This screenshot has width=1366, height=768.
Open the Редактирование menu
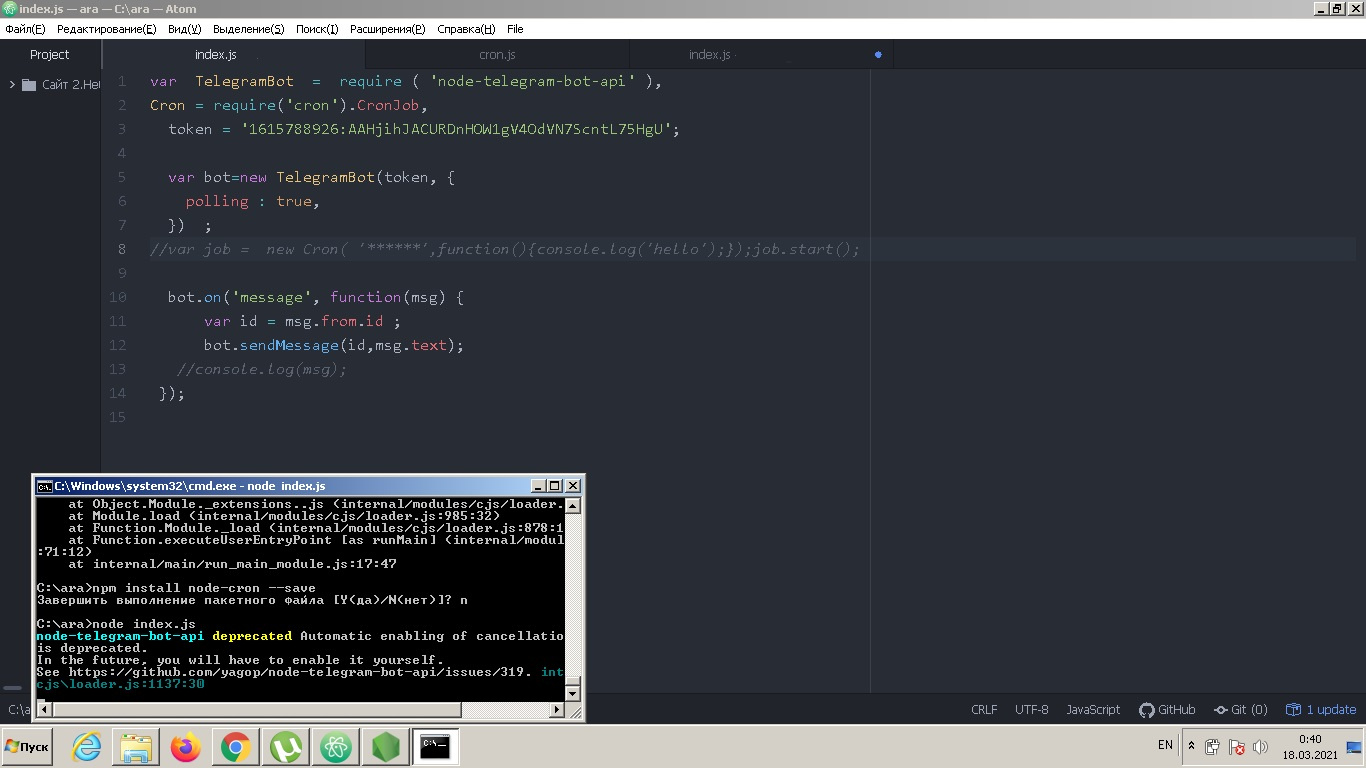click(x=106, y=29)
